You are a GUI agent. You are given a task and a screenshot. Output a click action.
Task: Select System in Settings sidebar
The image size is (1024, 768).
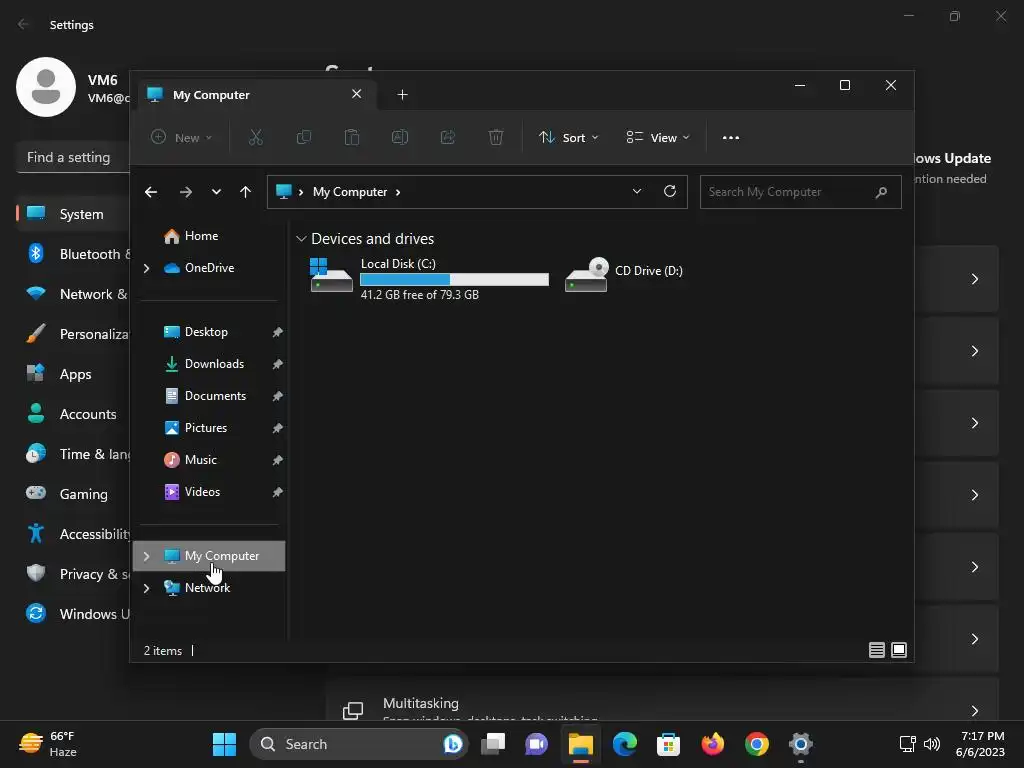(x=73, y=214)
